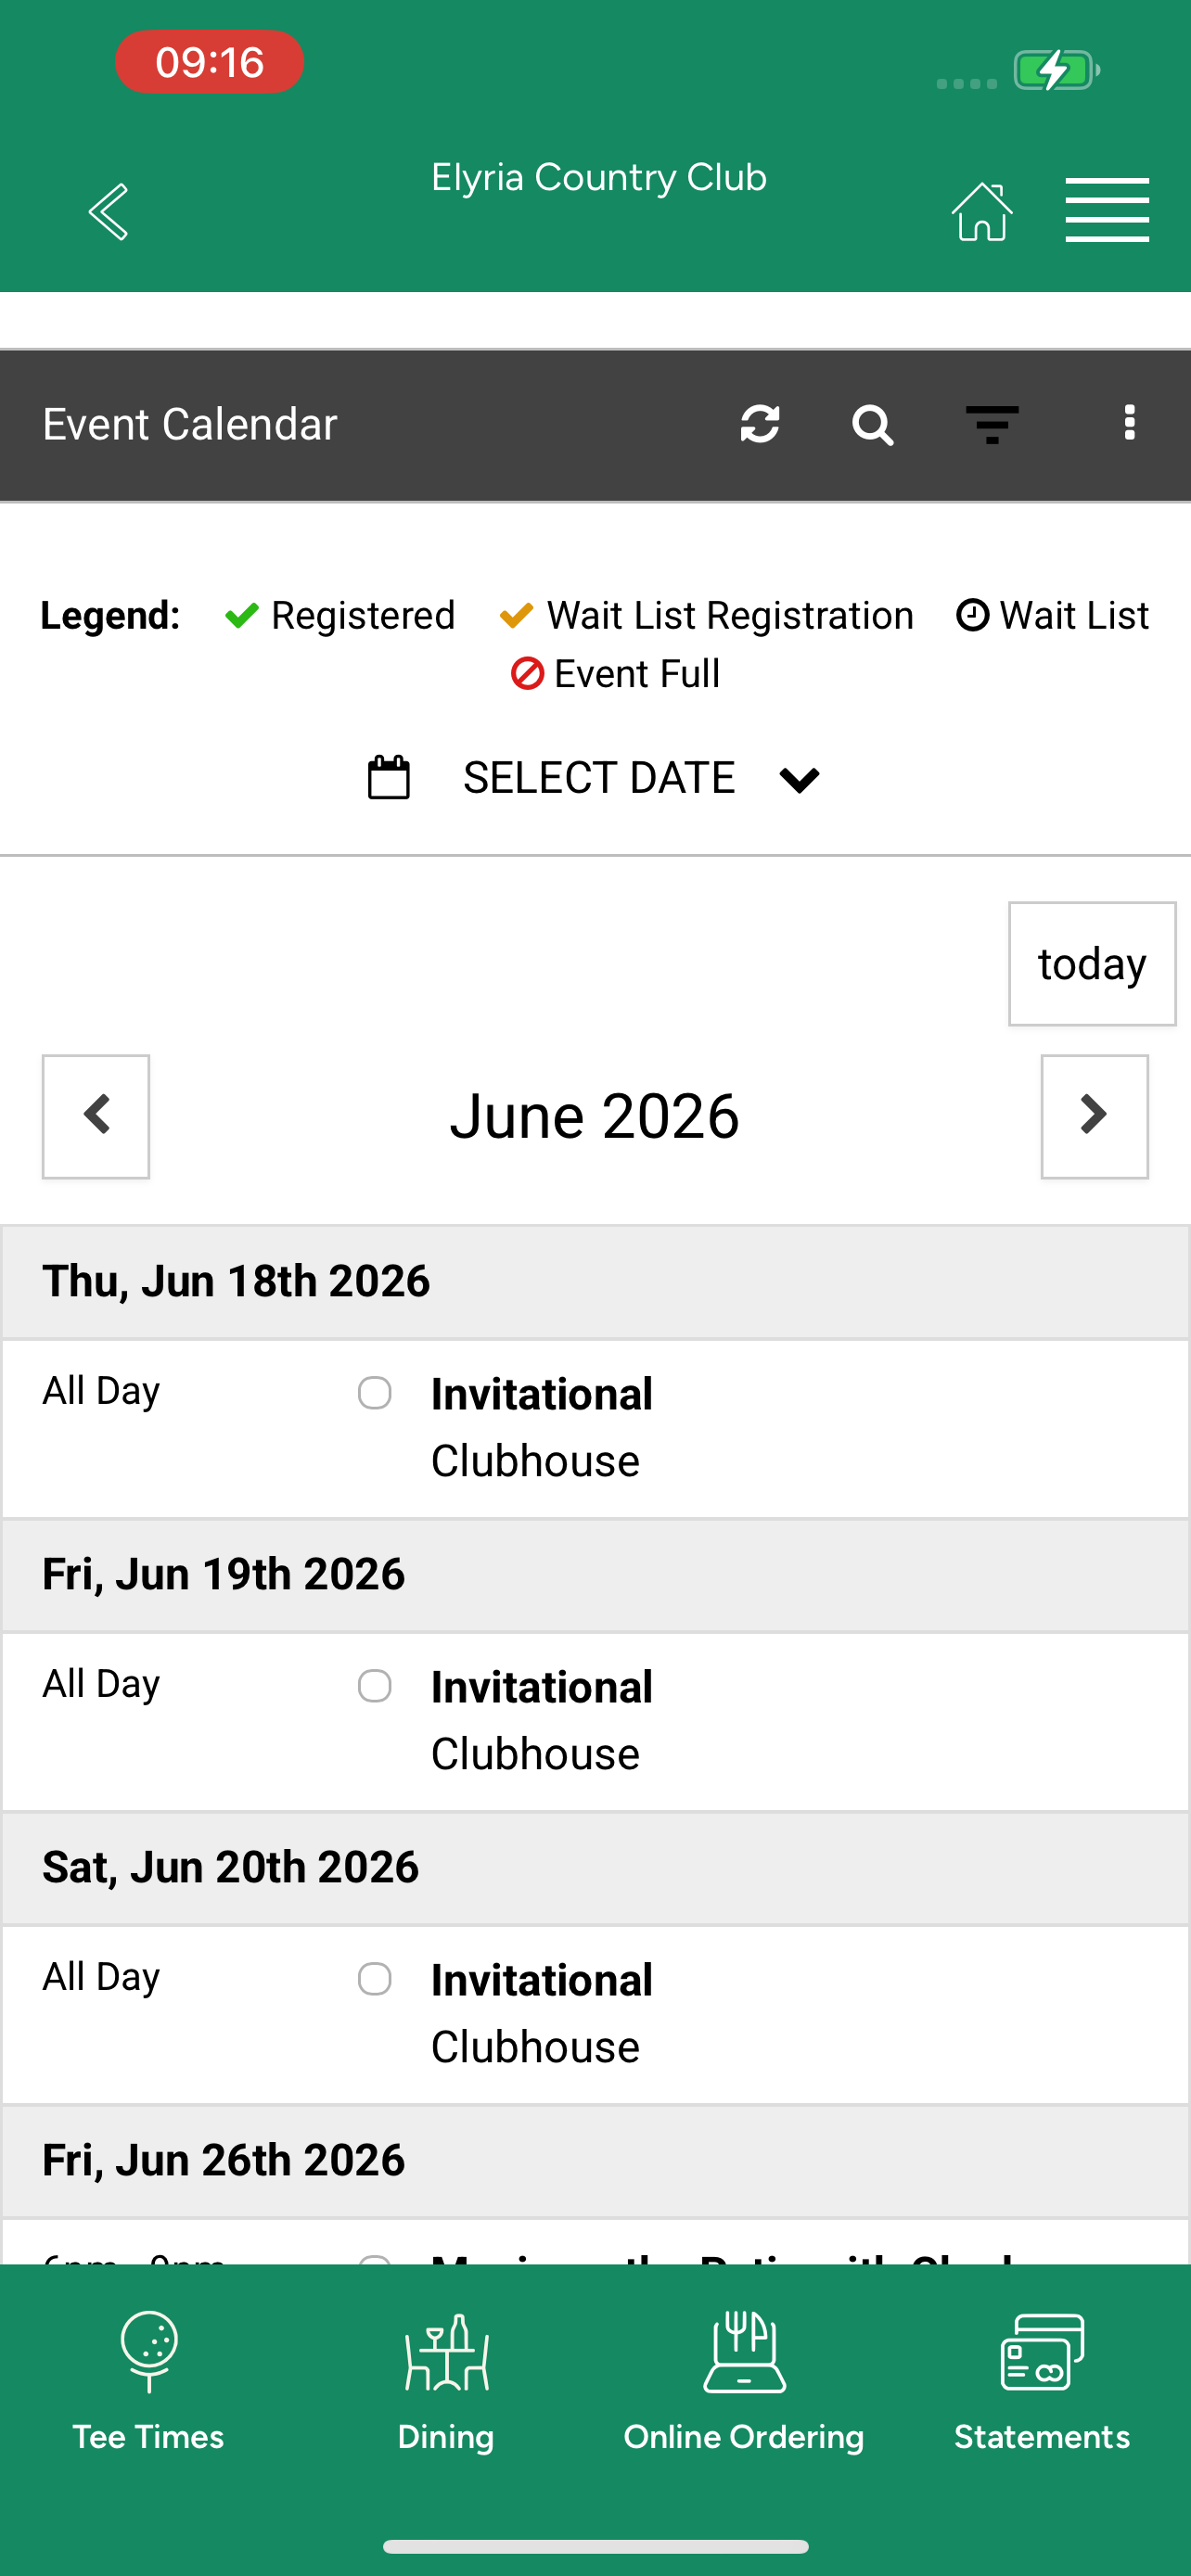Go to the next month after June 2026
The width and height of the screenshot is (1191, 2576).
(1095, 1116)
